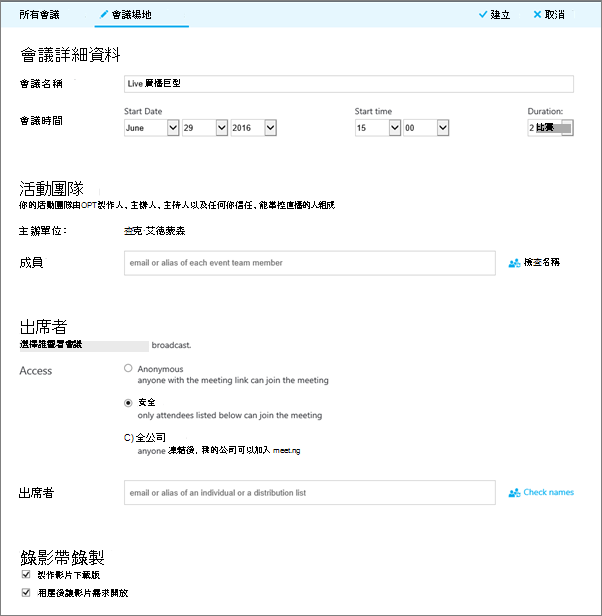Open the start minutes dropdown showing 00
Viewport: 602px width, 616px height.
point(426,128)
